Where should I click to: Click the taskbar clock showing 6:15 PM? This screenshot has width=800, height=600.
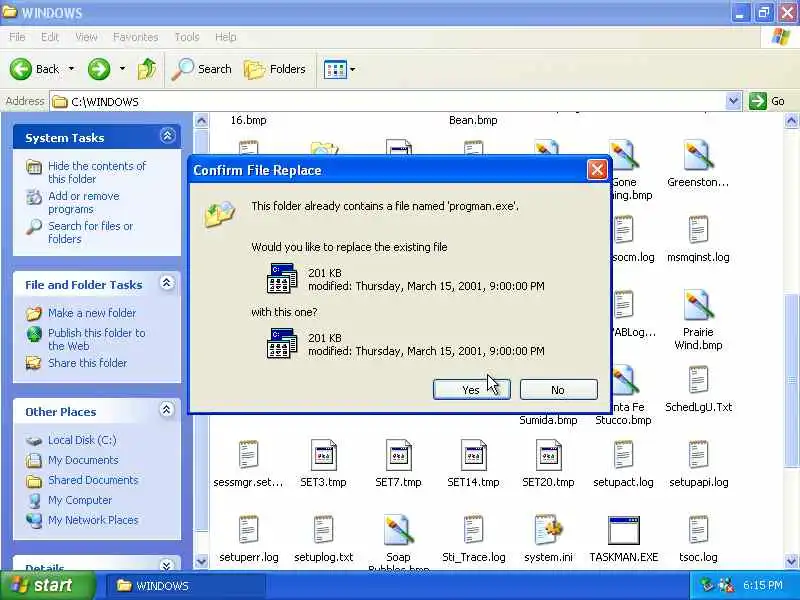click(x=763, y=585)
